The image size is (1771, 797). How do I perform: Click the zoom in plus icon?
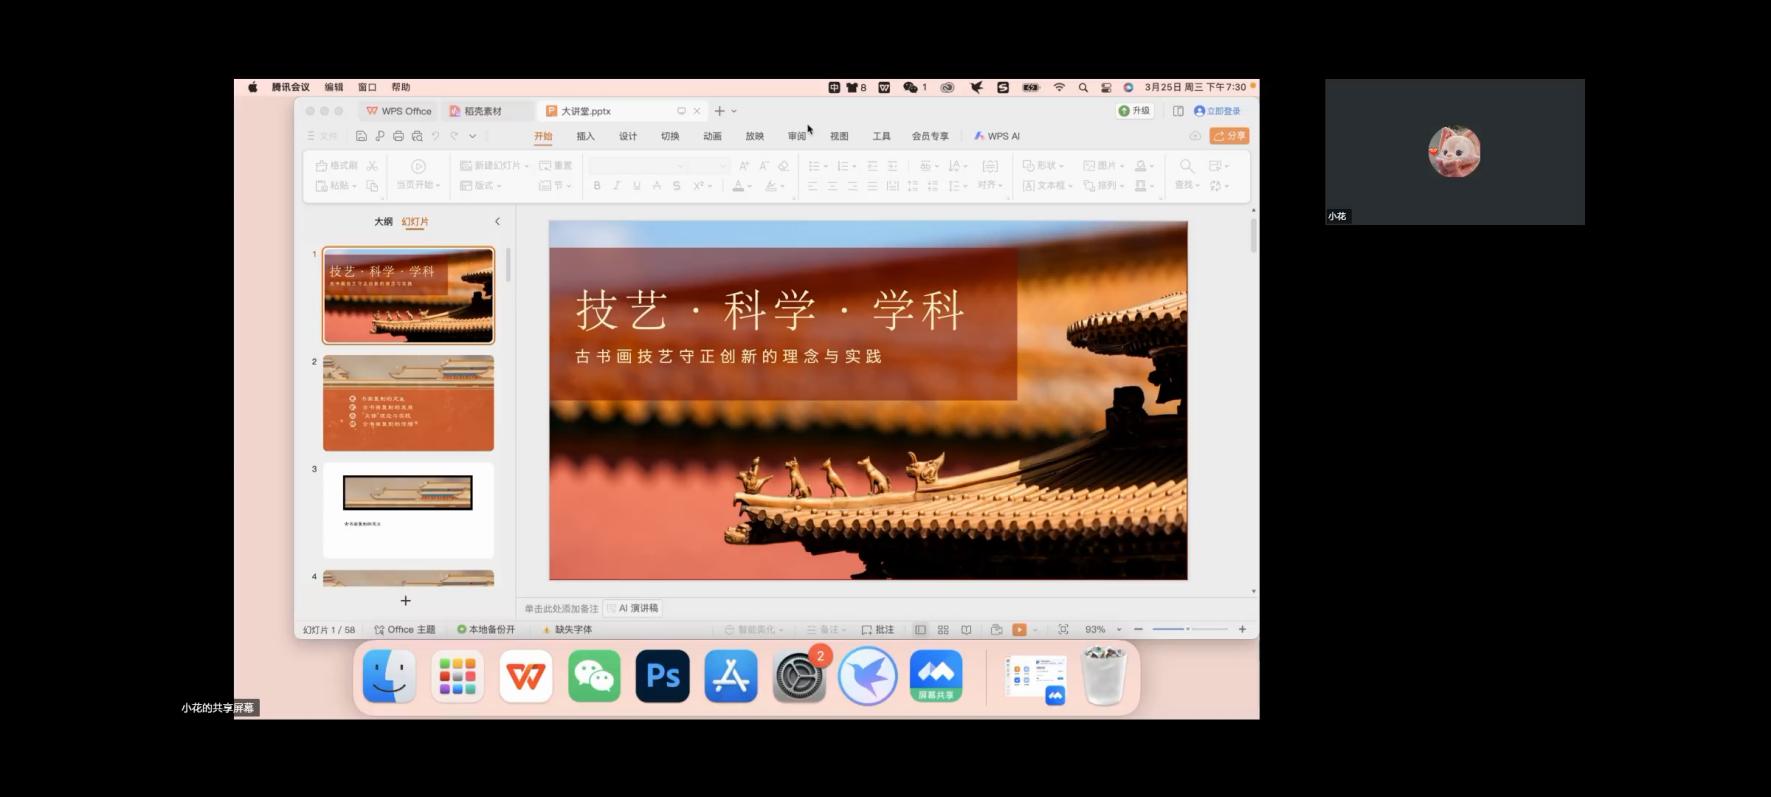[1242, 629]
